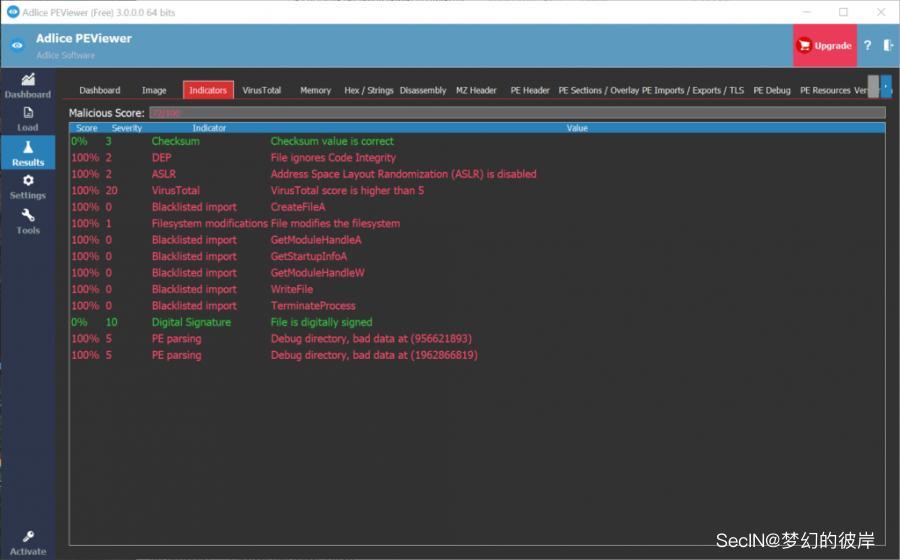Select the DEP indicator row
This screenshot has height=560, width=900.
coord(477,158)
